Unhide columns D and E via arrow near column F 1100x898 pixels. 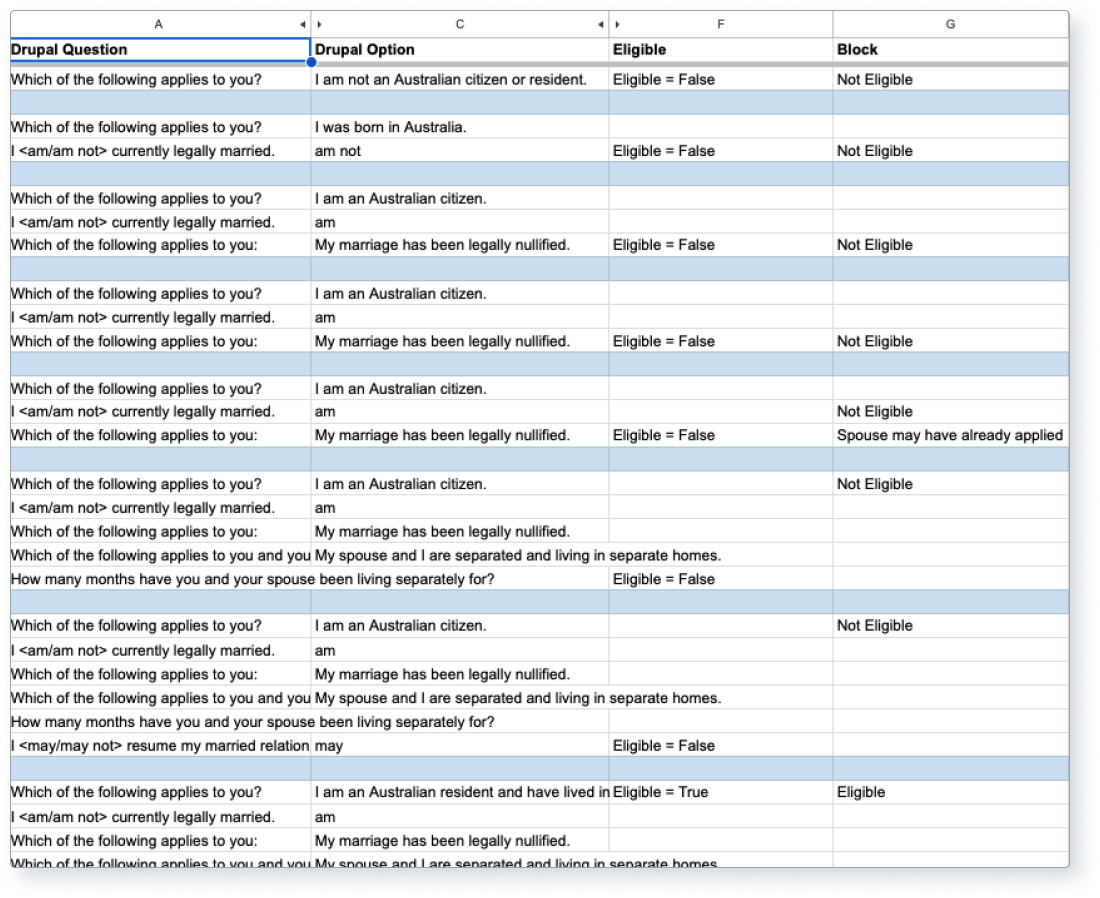[617, 23]
